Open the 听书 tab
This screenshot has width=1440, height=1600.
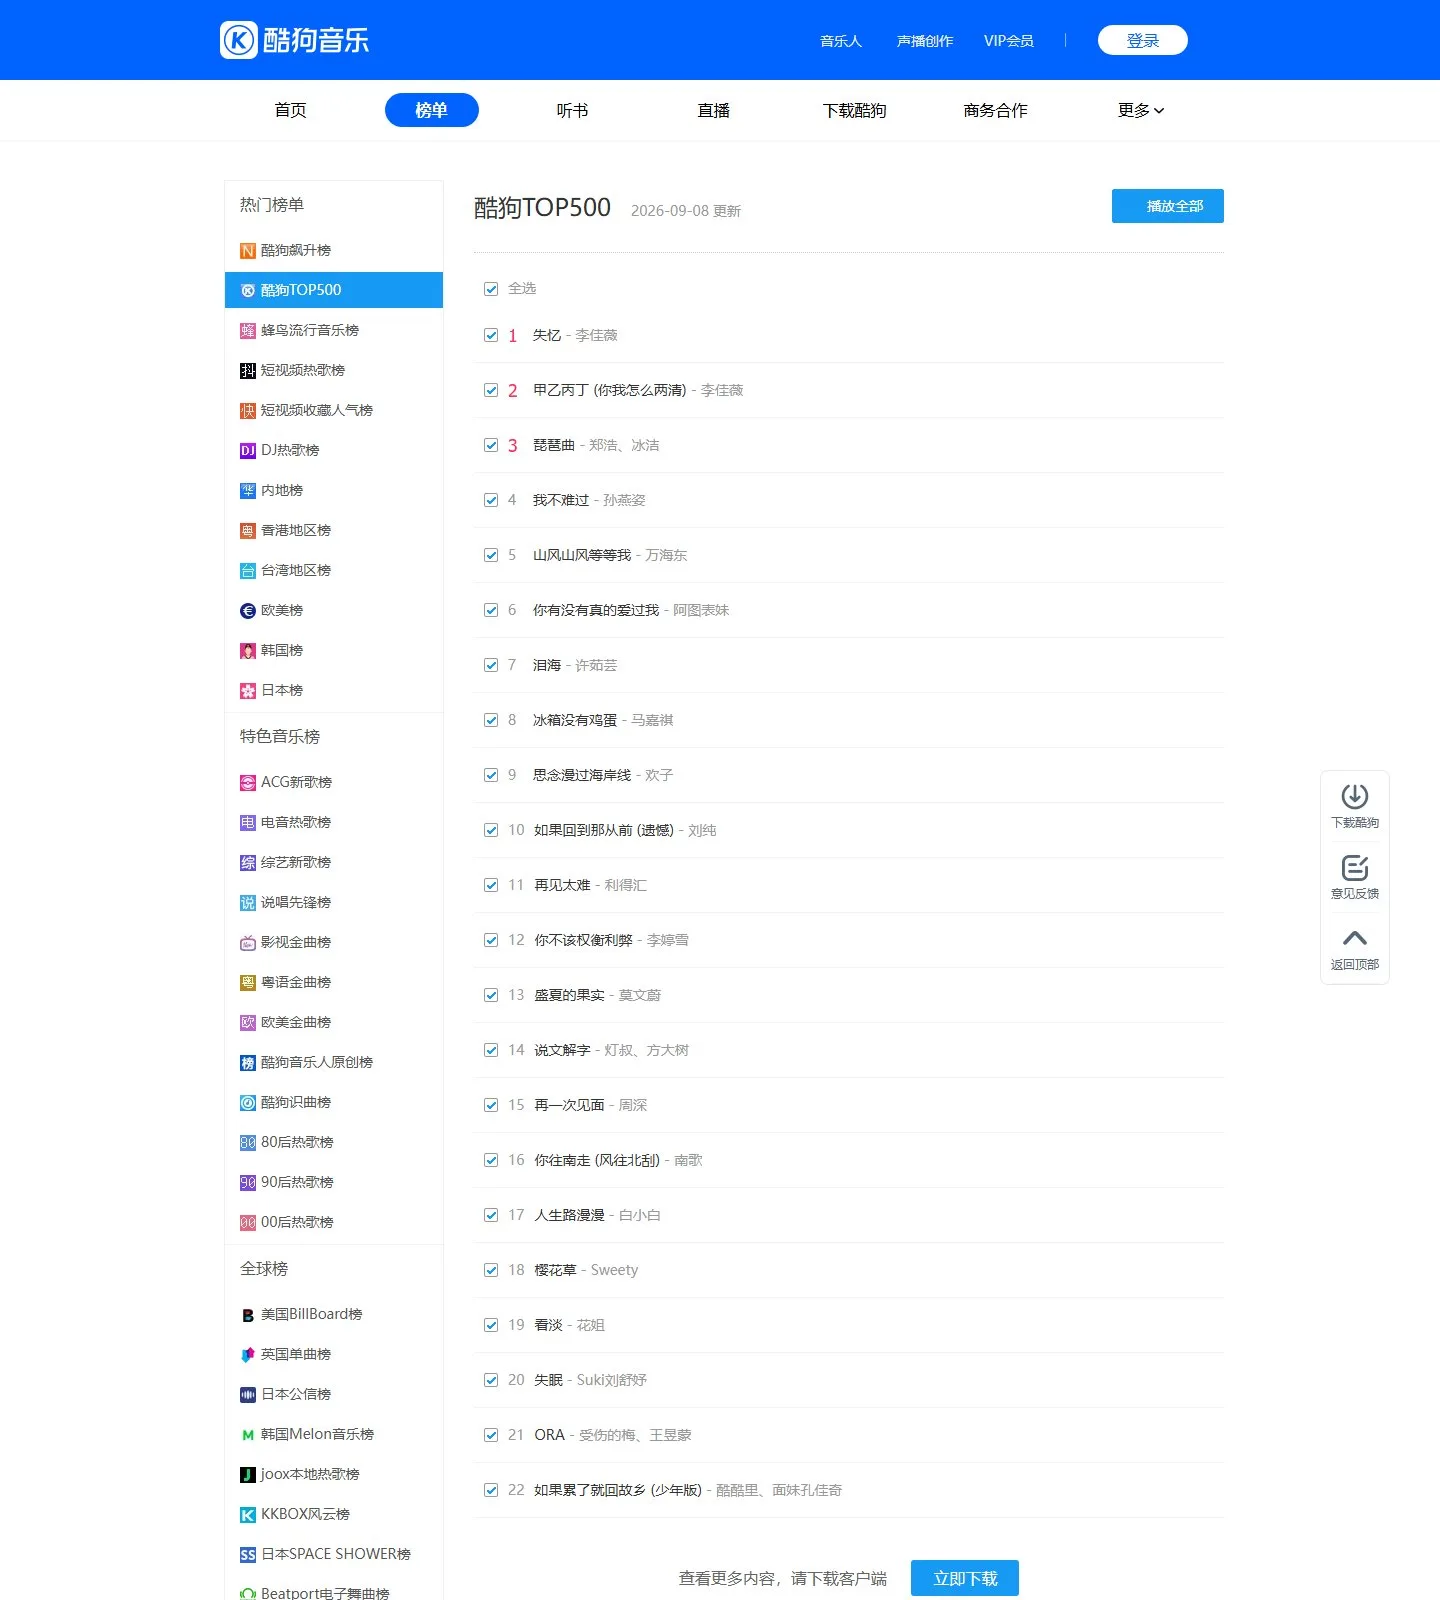pyautogui.click(x=573, y=110)
